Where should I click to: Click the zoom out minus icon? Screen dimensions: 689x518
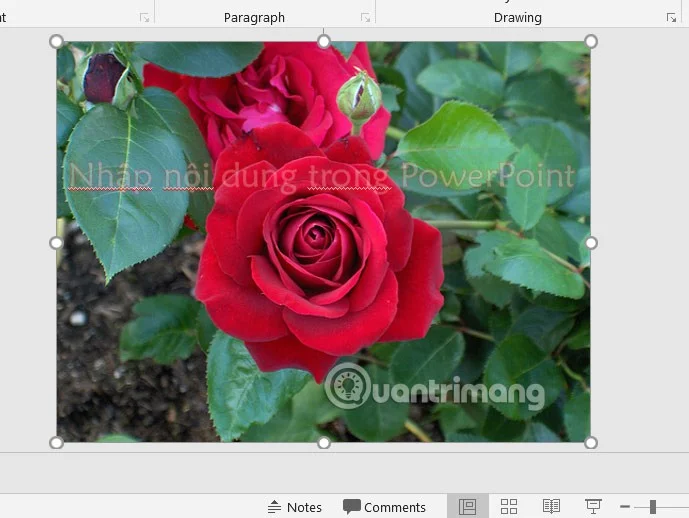[625, 507]
